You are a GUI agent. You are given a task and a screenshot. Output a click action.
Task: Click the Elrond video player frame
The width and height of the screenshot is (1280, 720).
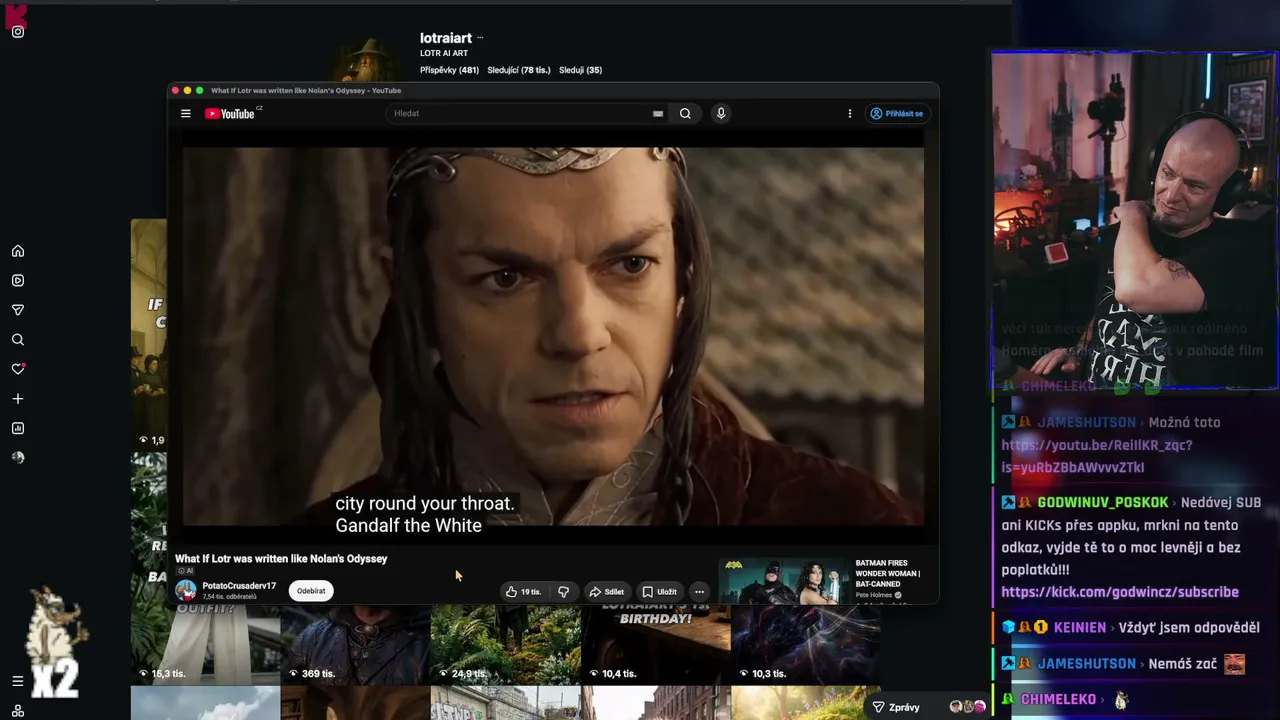(553, 337)
